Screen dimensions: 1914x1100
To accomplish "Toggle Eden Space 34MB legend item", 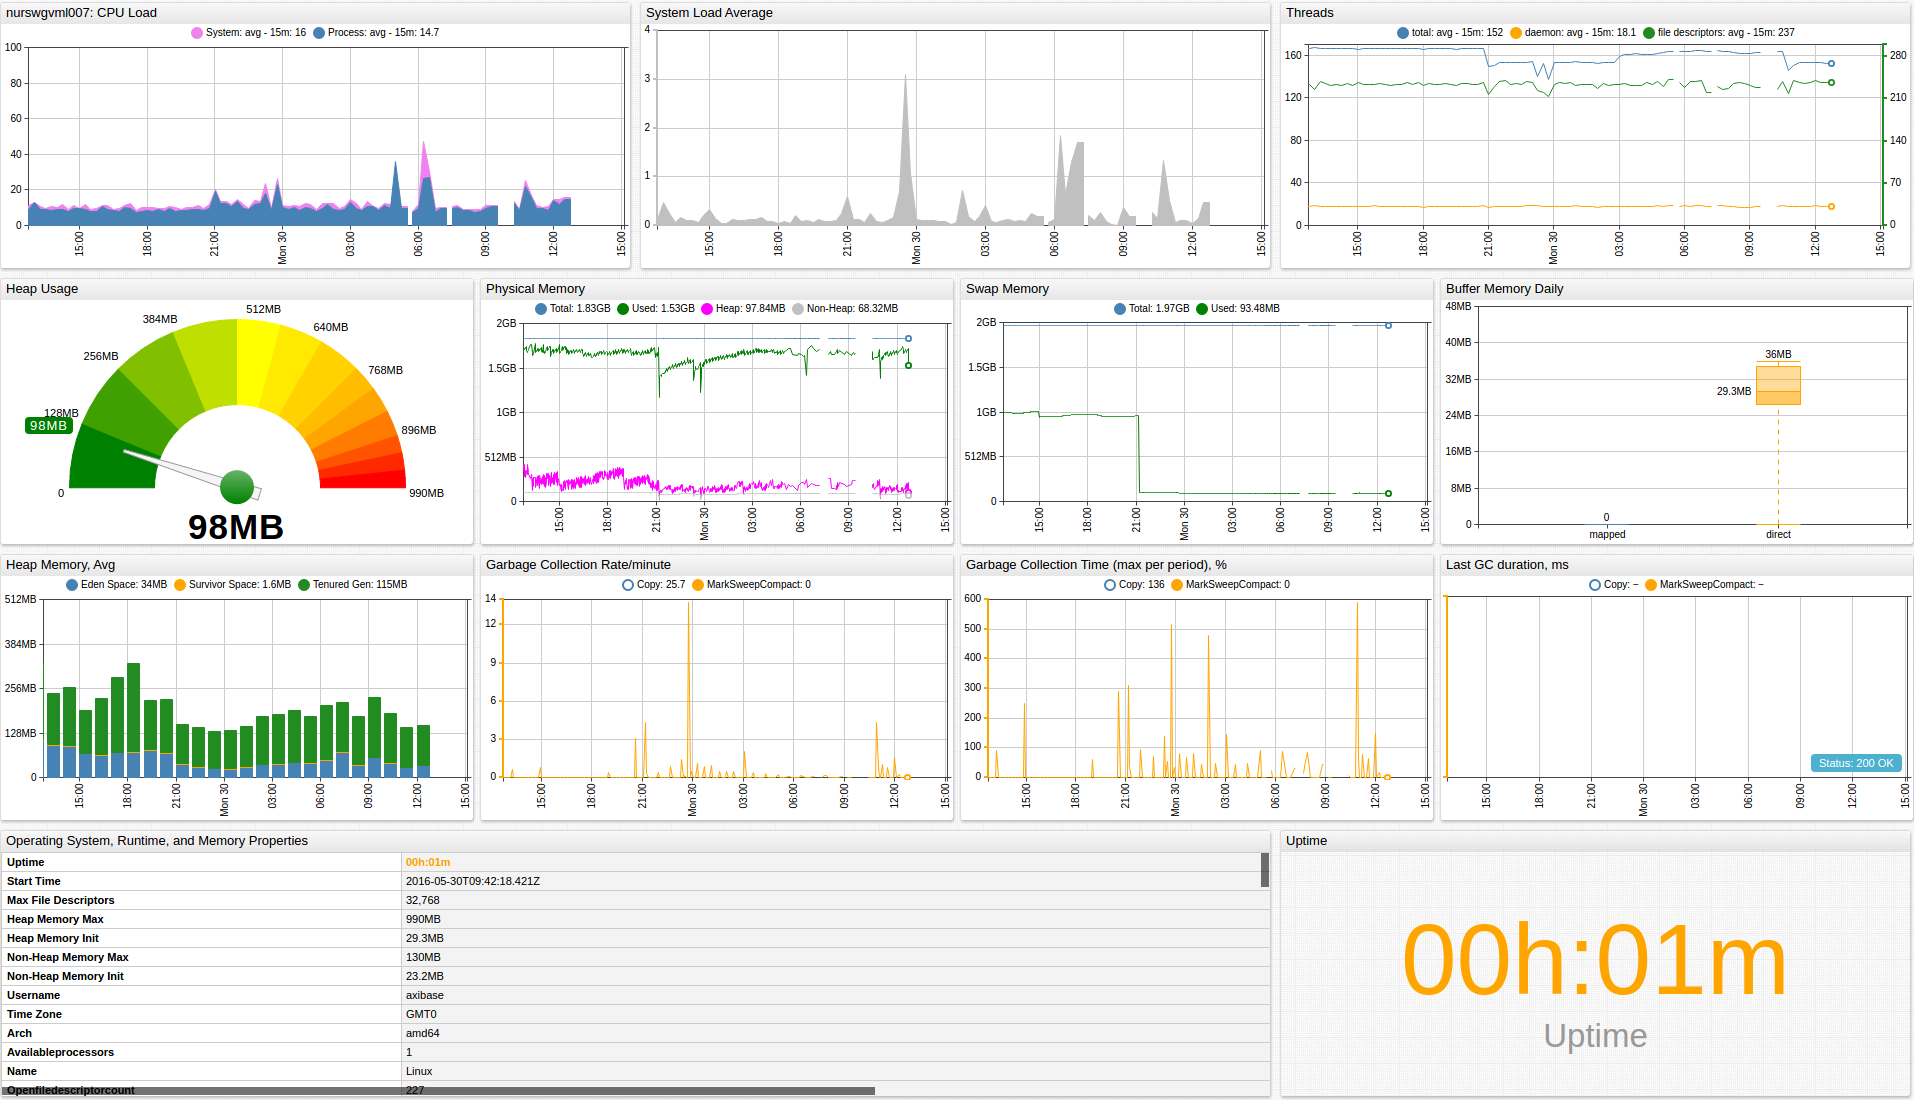I will pos(117,585).
